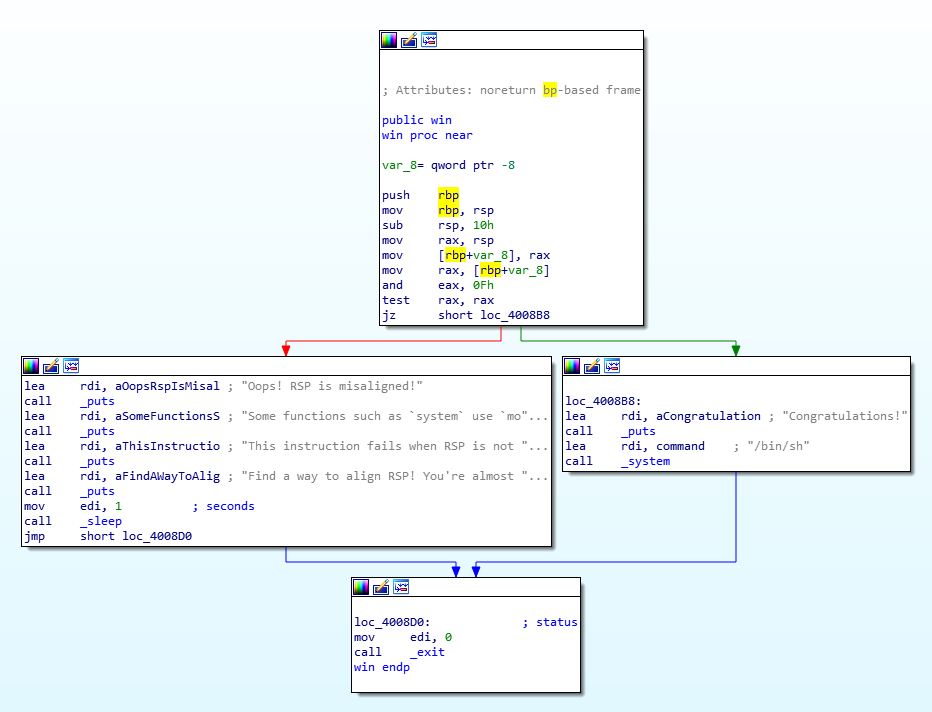This screenshot has width=932, height=712.
Task: Click the "Oops! RSP is misaligned!" comment
Action: pyautogui.click(x=332, y=386)
